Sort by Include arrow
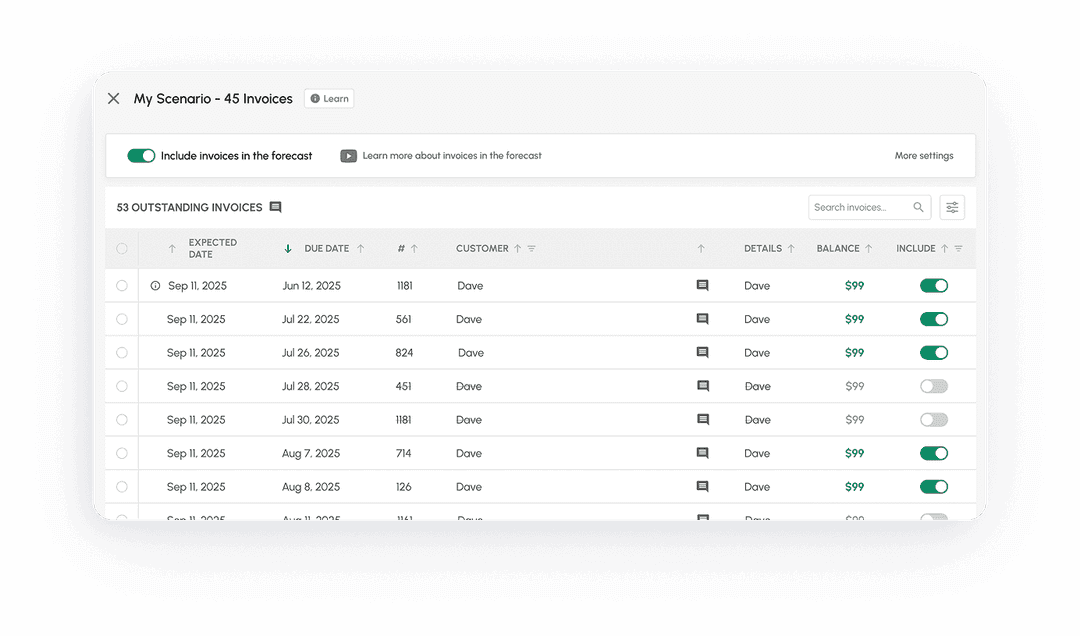The width and height of the screenshot is (1080, 636). coord(944,249)
